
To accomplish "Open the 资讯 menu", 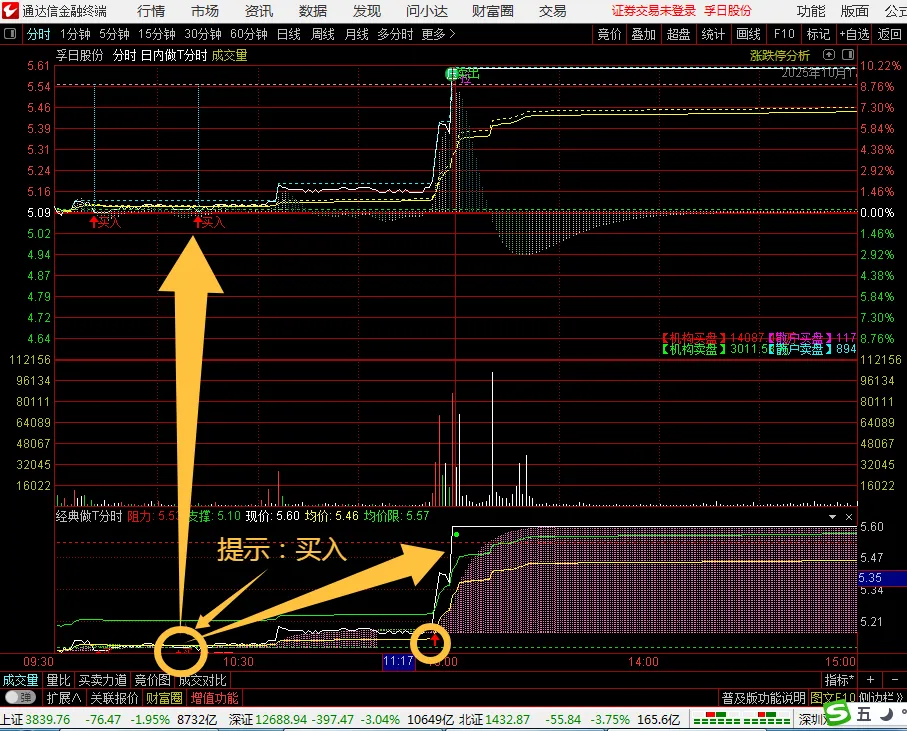I will tap(259, 11).
